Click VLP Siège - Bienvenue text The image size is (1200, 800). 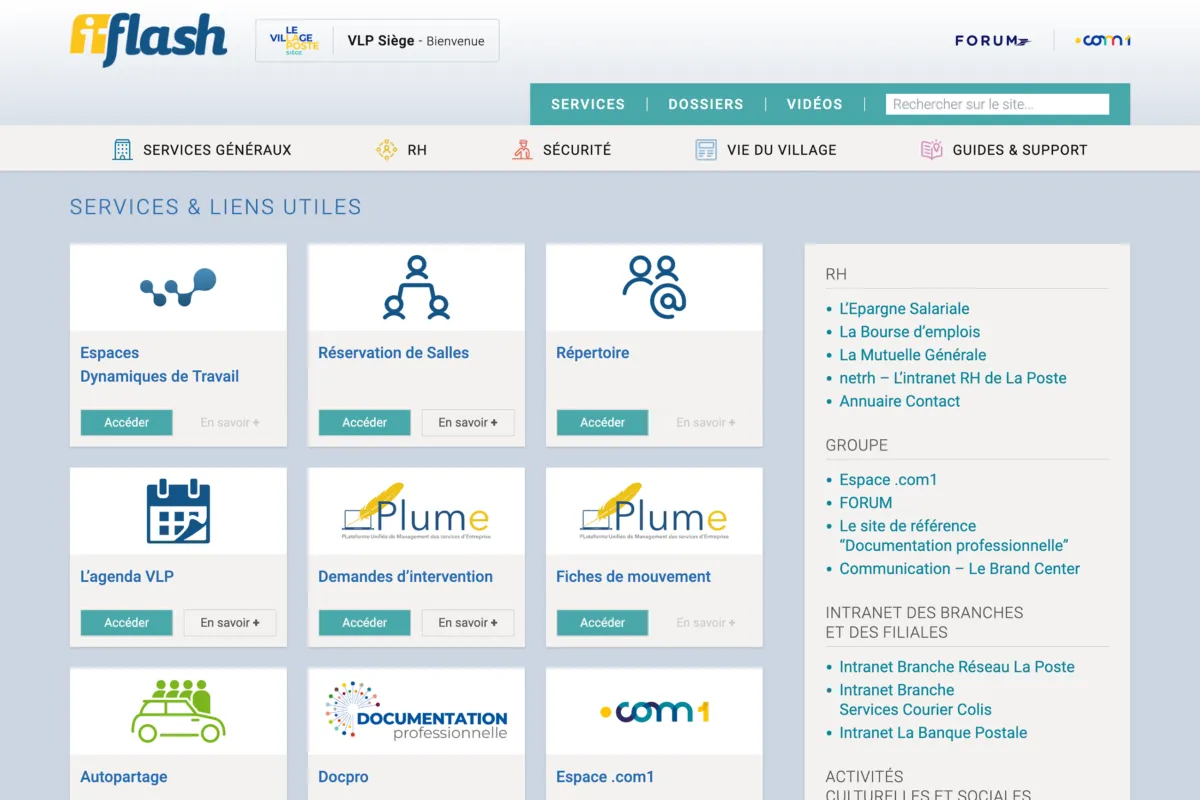click(416, 41)
